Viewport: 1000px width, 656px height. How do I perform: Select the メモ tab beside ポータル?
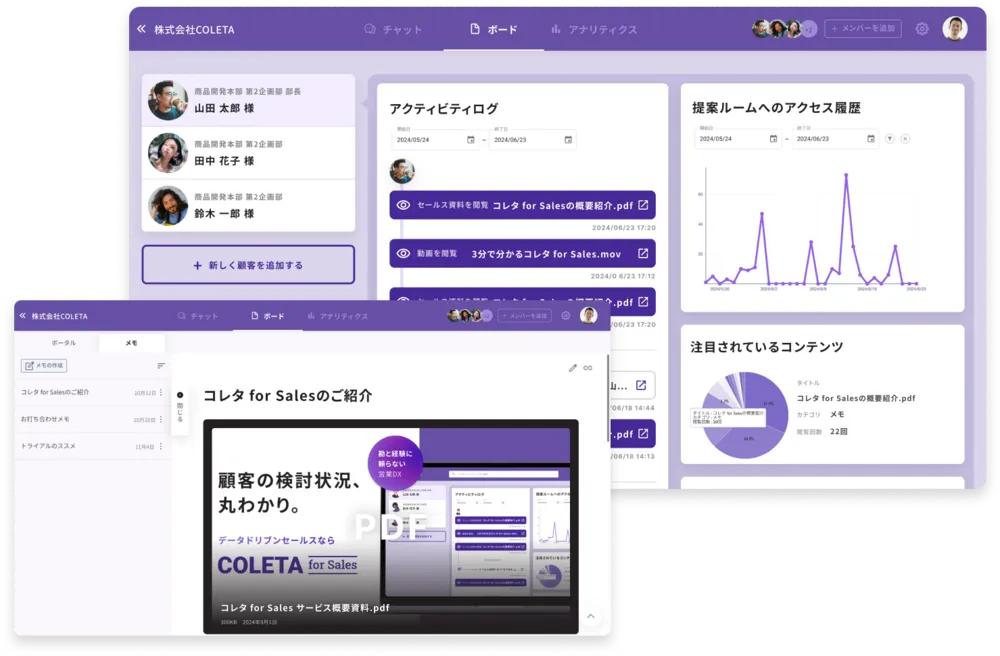(131, 343)
